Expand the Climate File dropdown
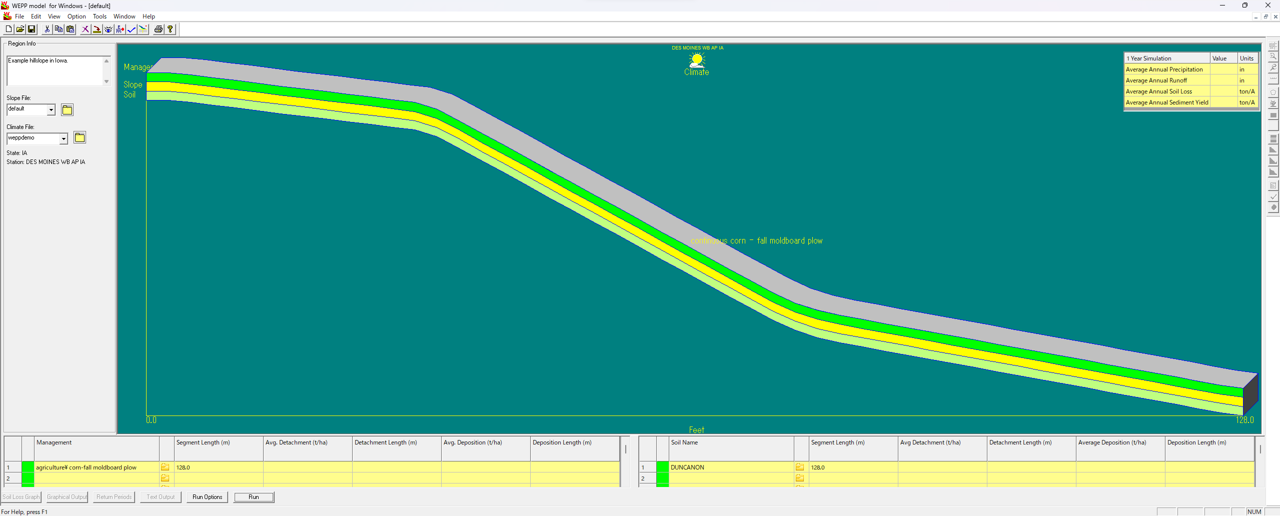1280x516 pixels. pos(63,138)
